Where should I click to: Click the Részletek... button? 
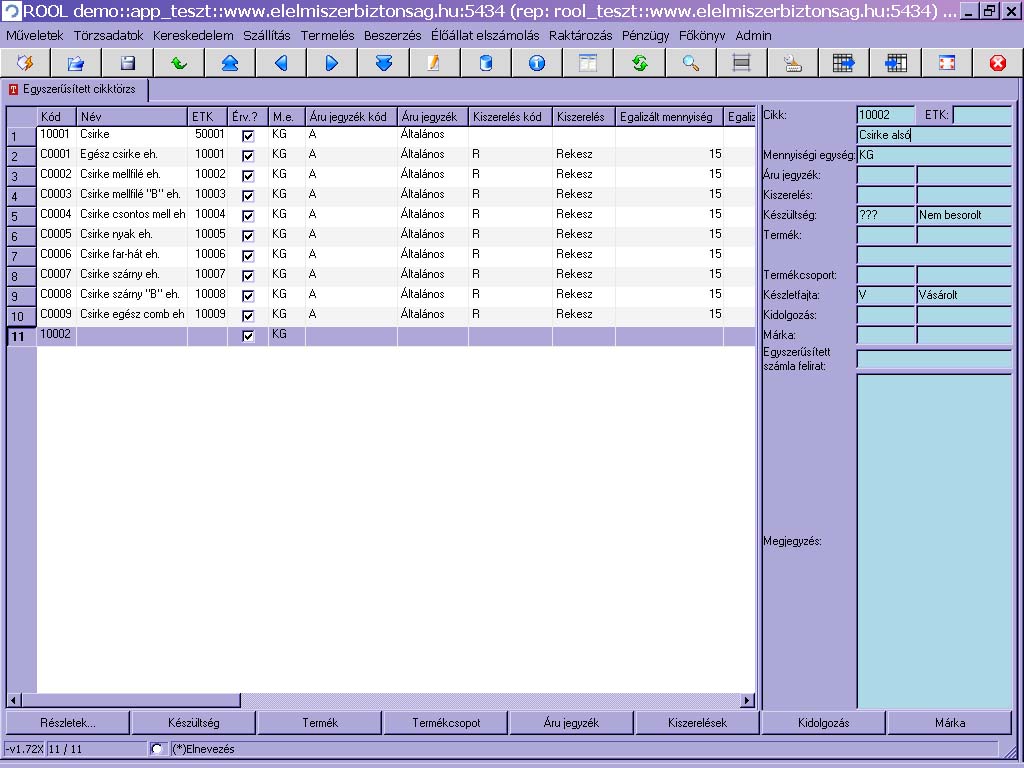[68, 723]
